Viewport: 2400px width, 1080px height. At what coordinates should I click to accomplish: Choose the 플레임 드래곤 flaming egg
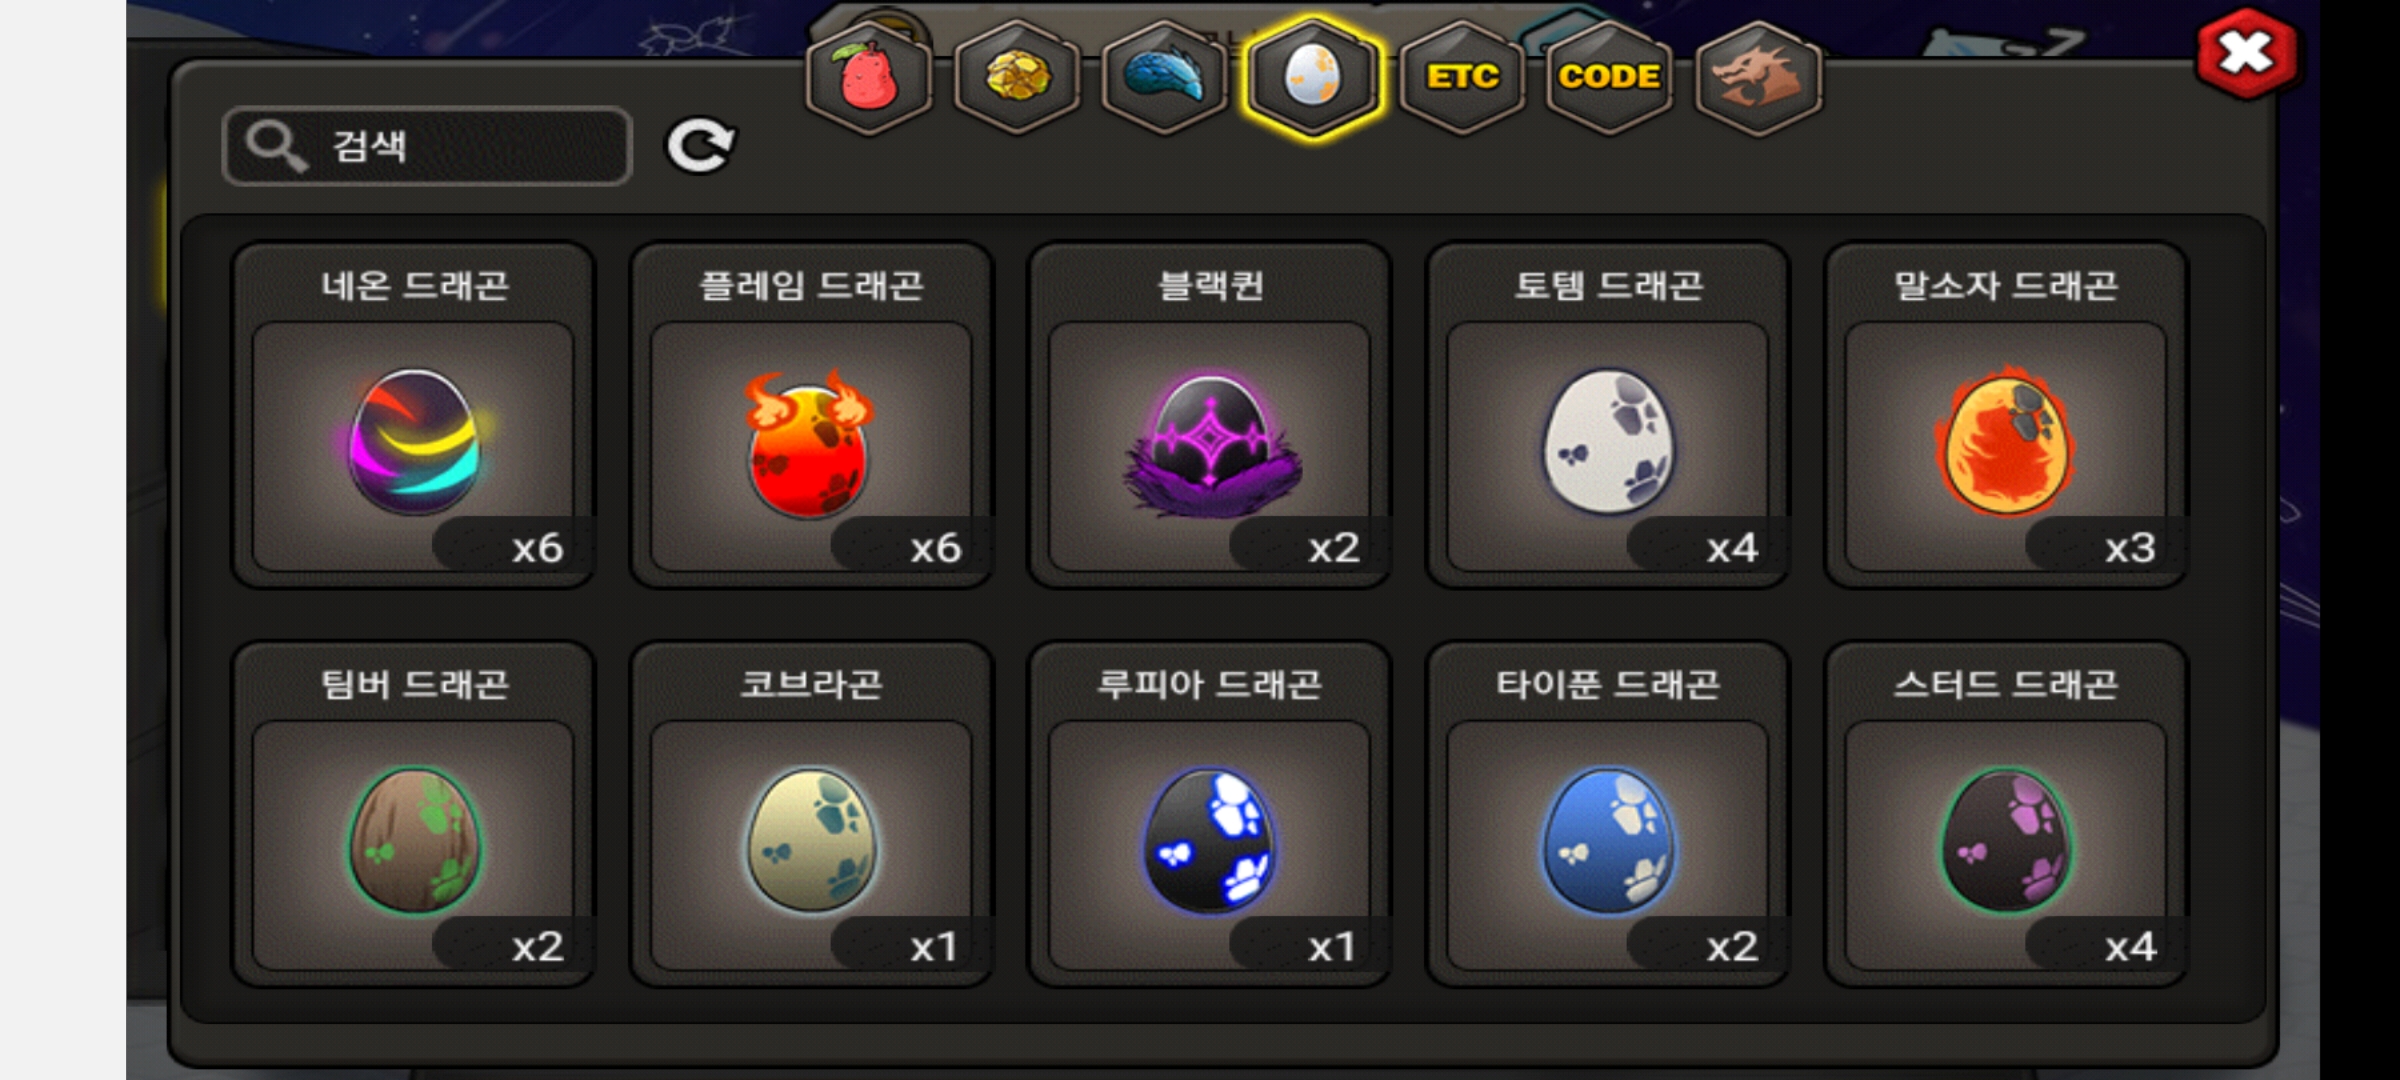click(x=811, y=416)
